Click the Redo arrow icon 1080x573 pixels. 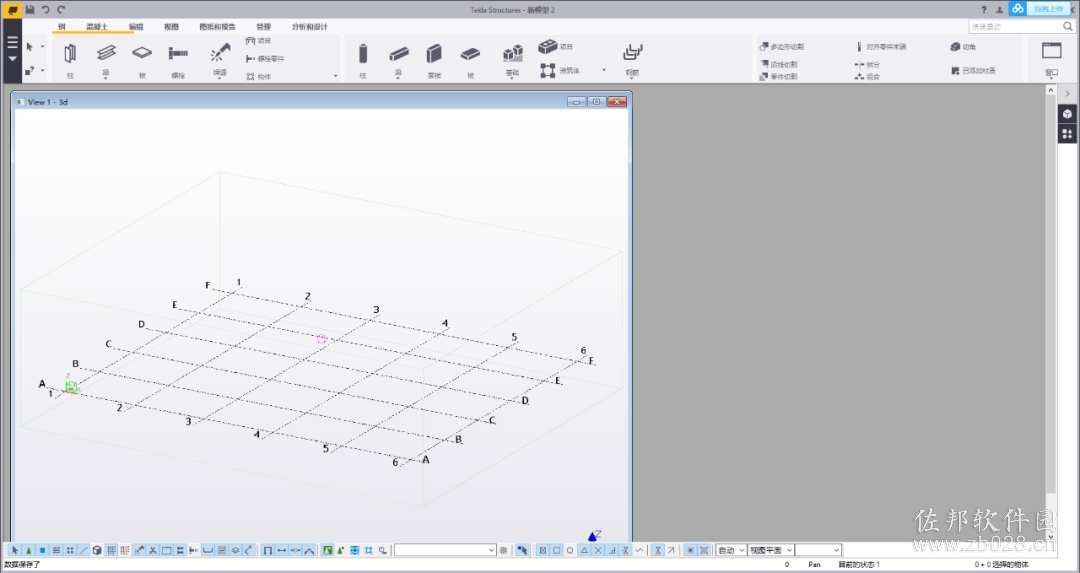point(61,10)
